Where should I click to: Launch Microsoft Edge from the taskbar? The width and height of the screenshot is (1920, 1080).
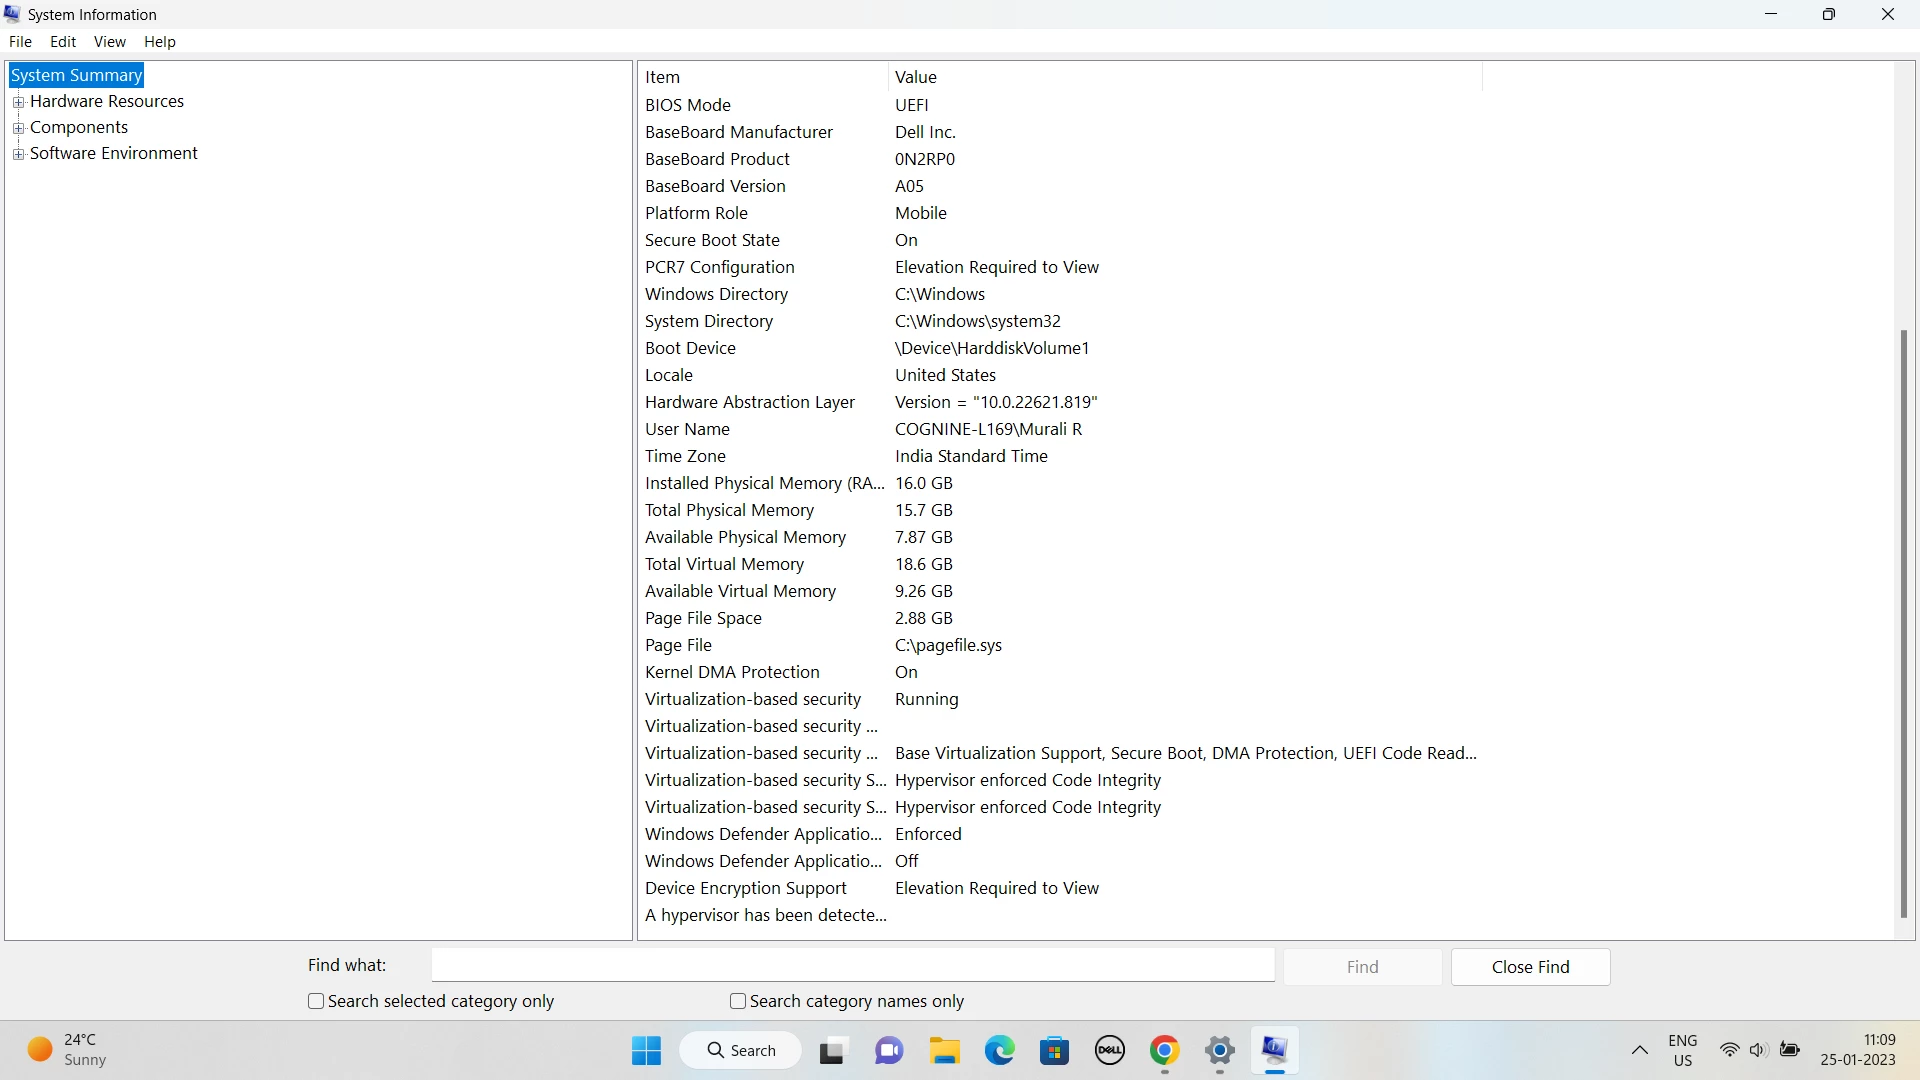(x=999, y=1050)
